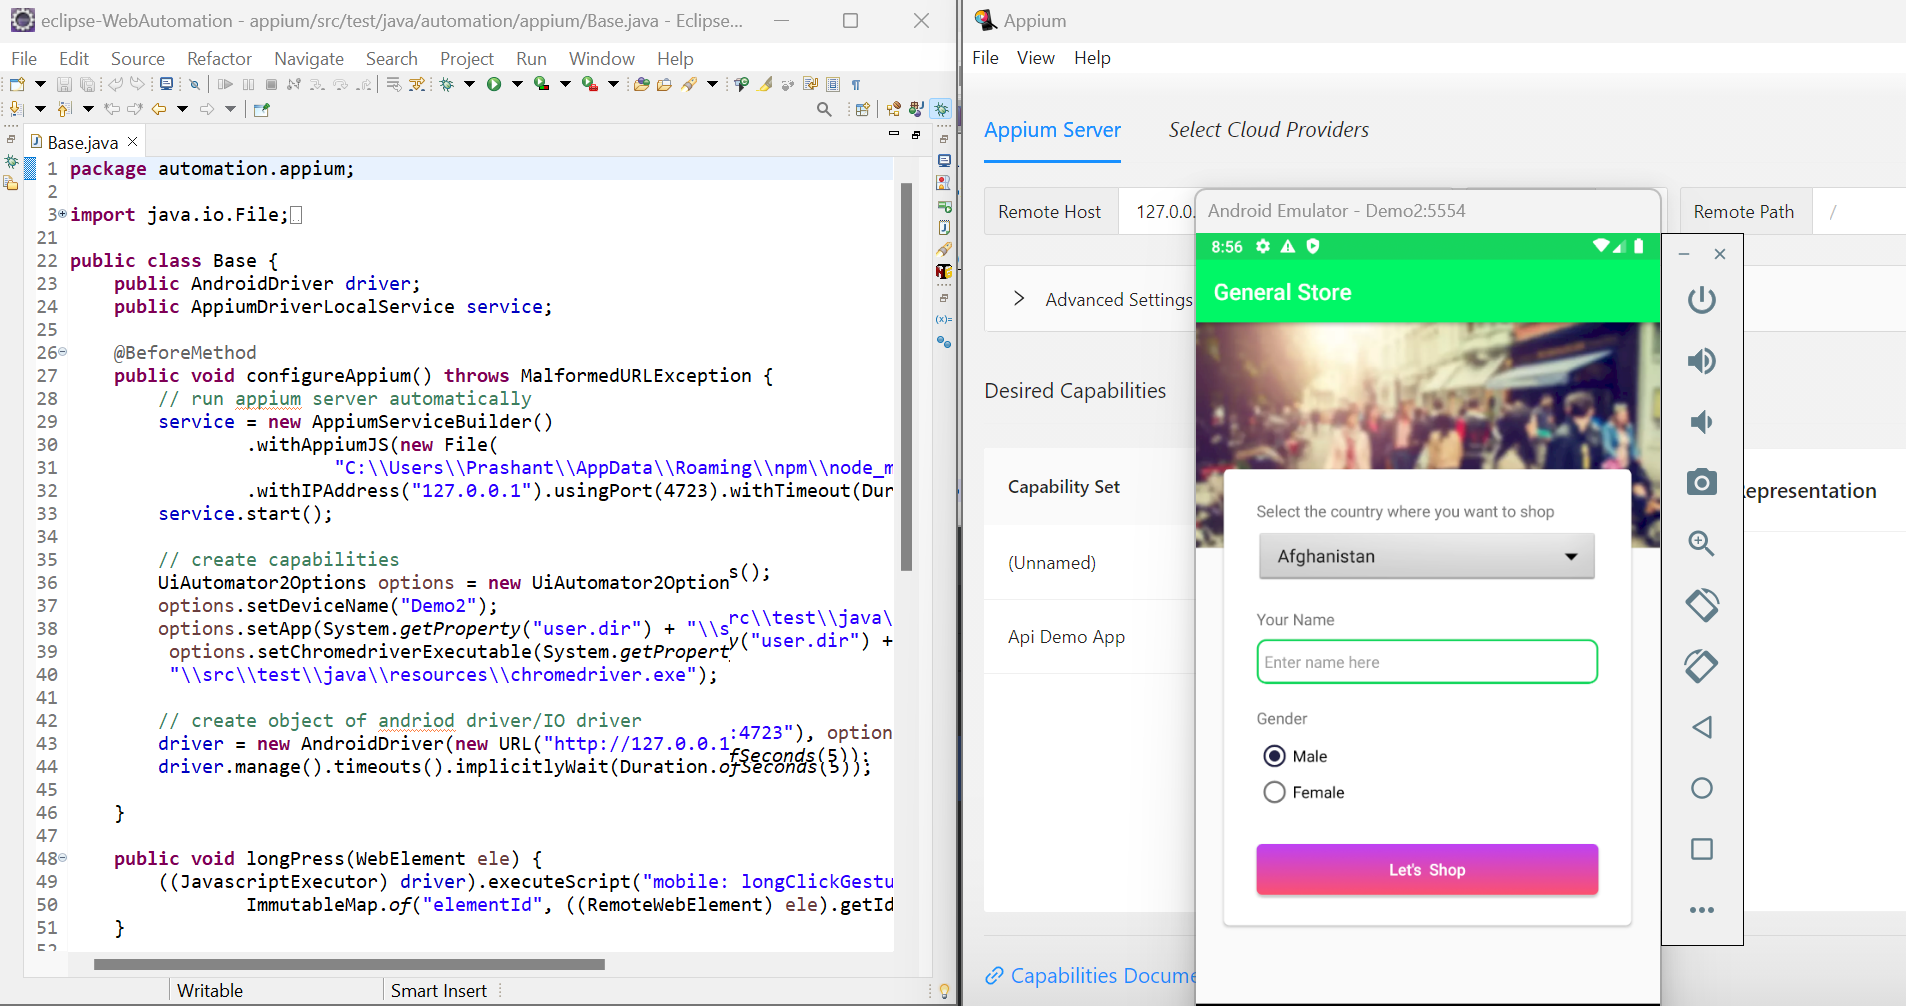Click the Terminate stop icon
The image size is (1906, 1006).
coord(271,84)
